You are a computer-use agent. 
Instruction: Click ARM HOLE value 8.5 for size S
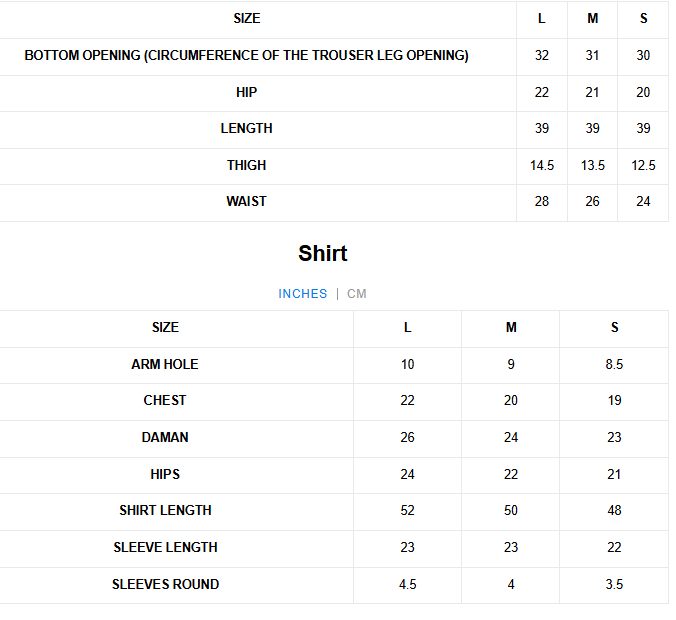pyautogui.click(x=614, y=365)
